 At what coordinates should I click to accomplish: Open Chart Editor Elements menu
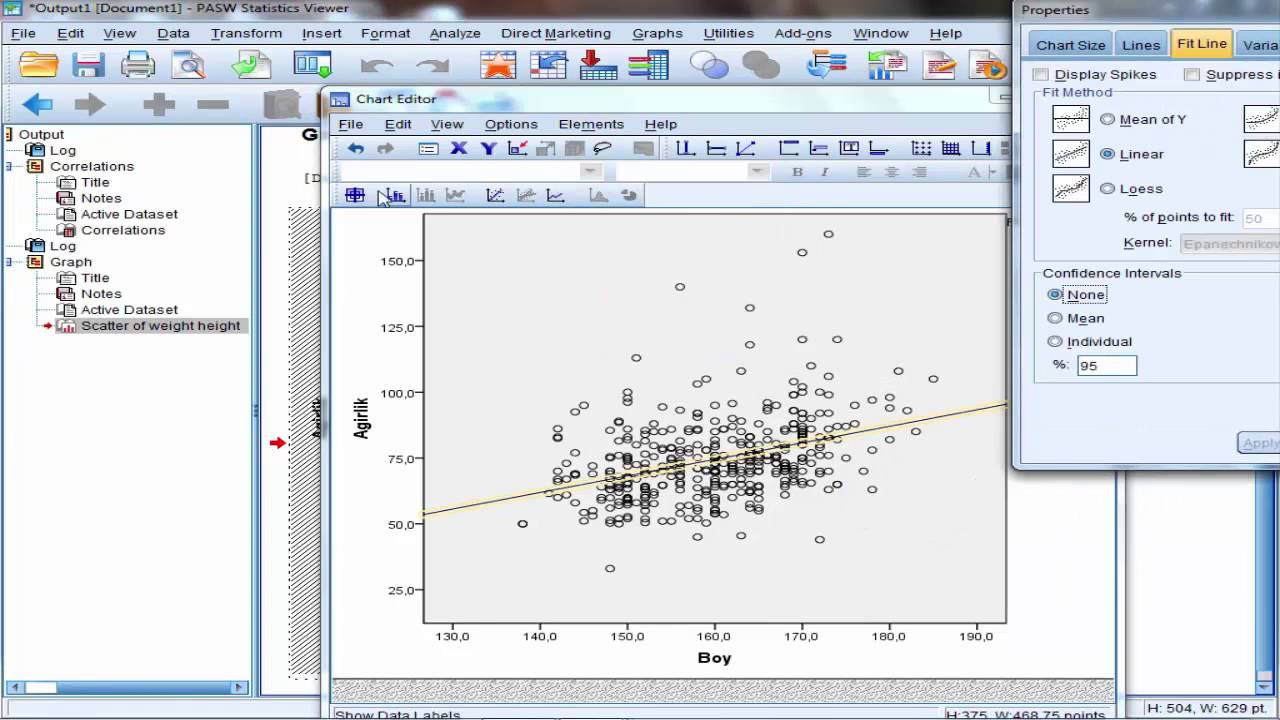click(x=591, y=124)
